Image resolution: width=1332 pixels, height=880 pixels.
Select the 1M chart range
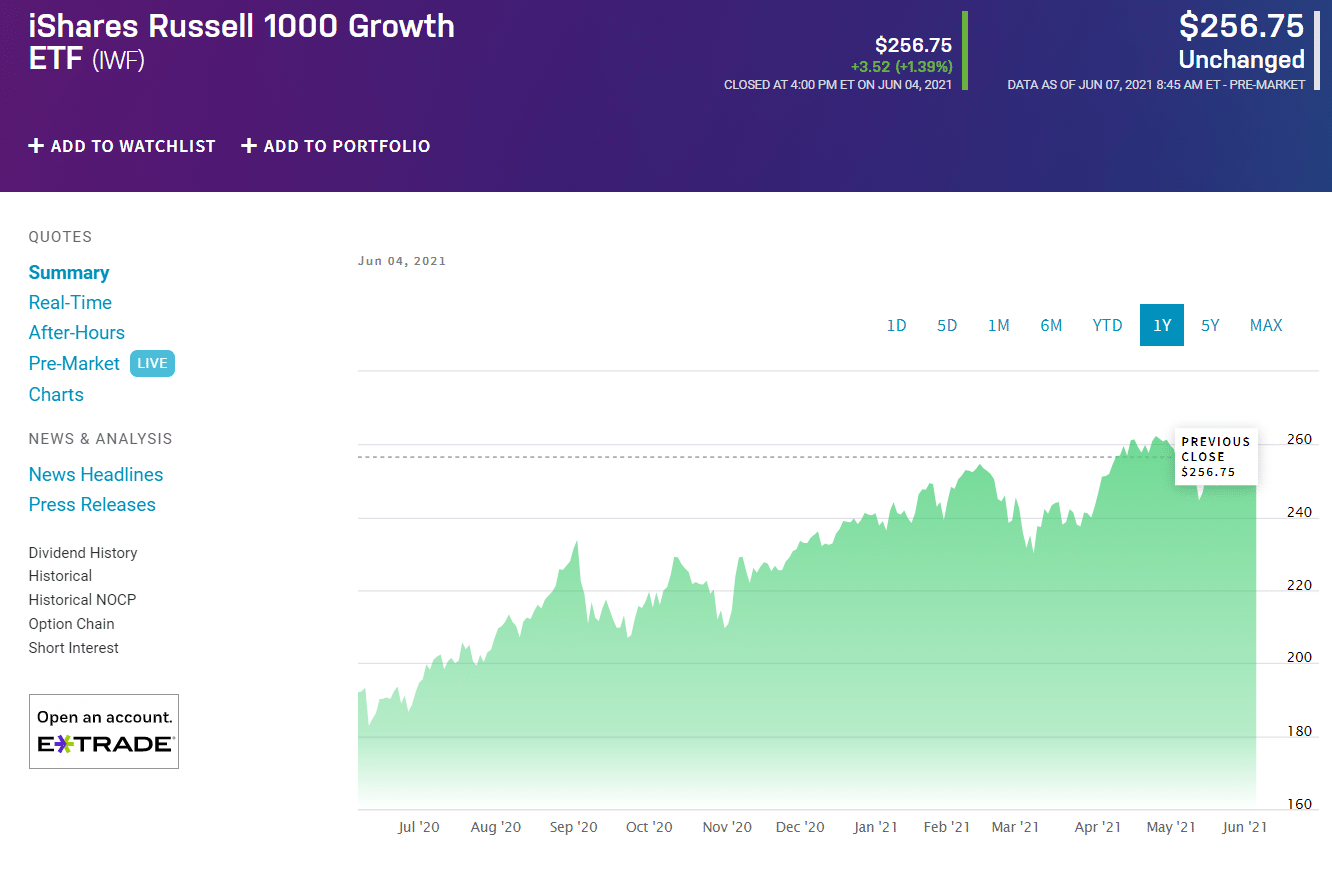pyautogui.click(x=998, y=325)
